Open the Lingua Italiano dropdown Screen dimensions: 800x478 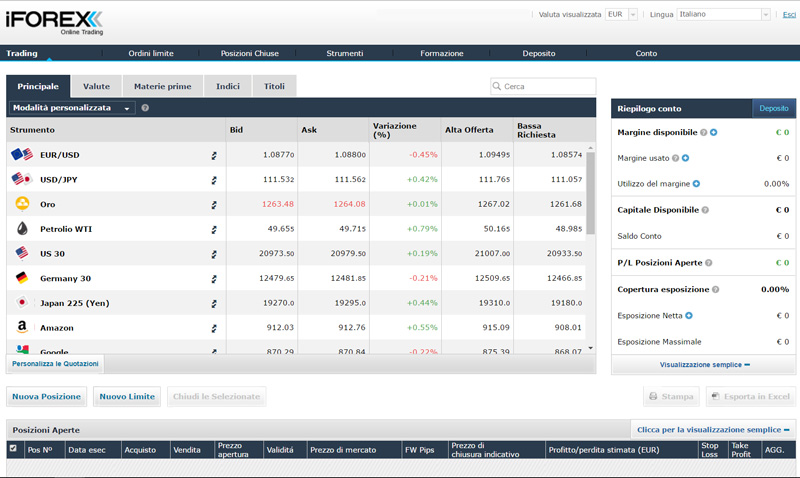[x=723, y=14]
